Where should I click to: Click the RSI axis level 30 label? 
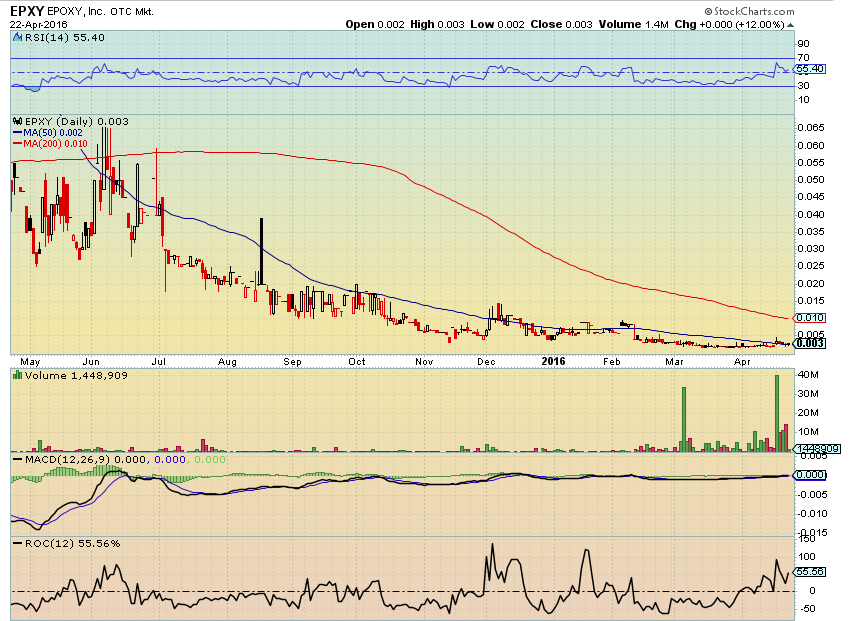point(803,86)
